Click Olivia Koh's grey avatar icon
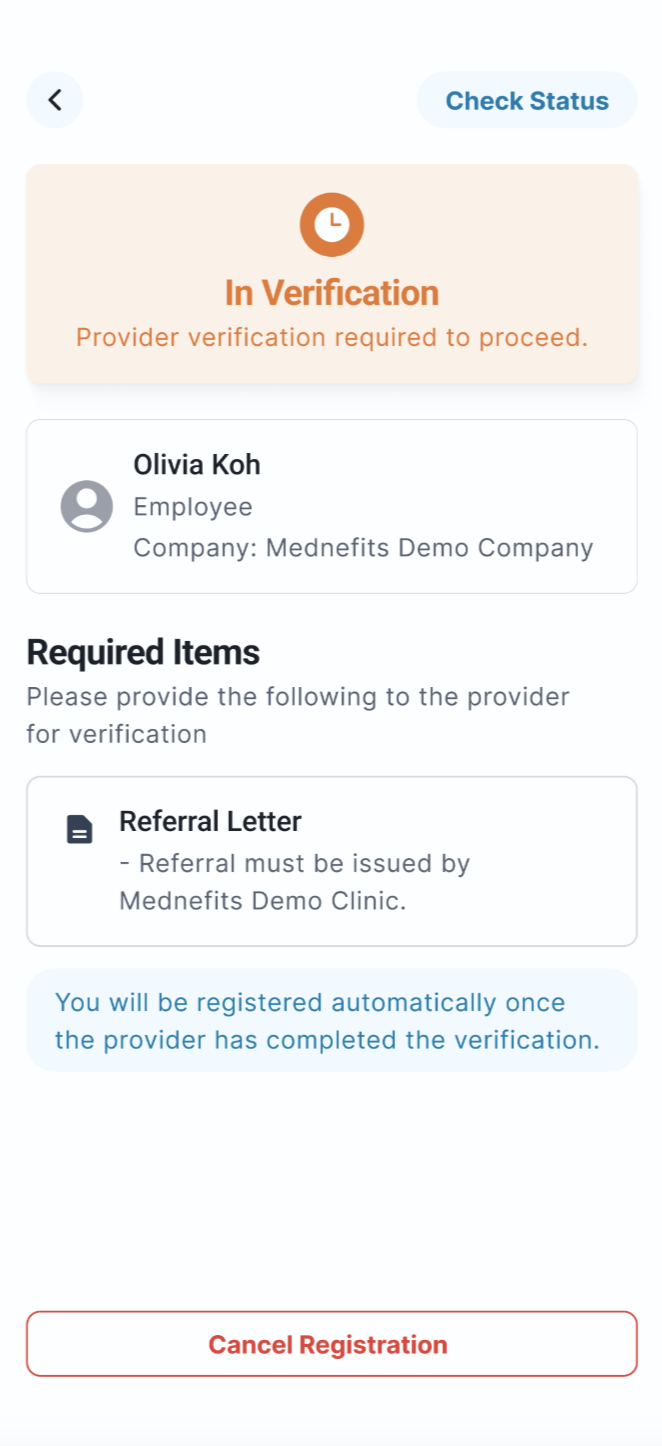This screenshot has height=1446, width=662. point(87,506)
